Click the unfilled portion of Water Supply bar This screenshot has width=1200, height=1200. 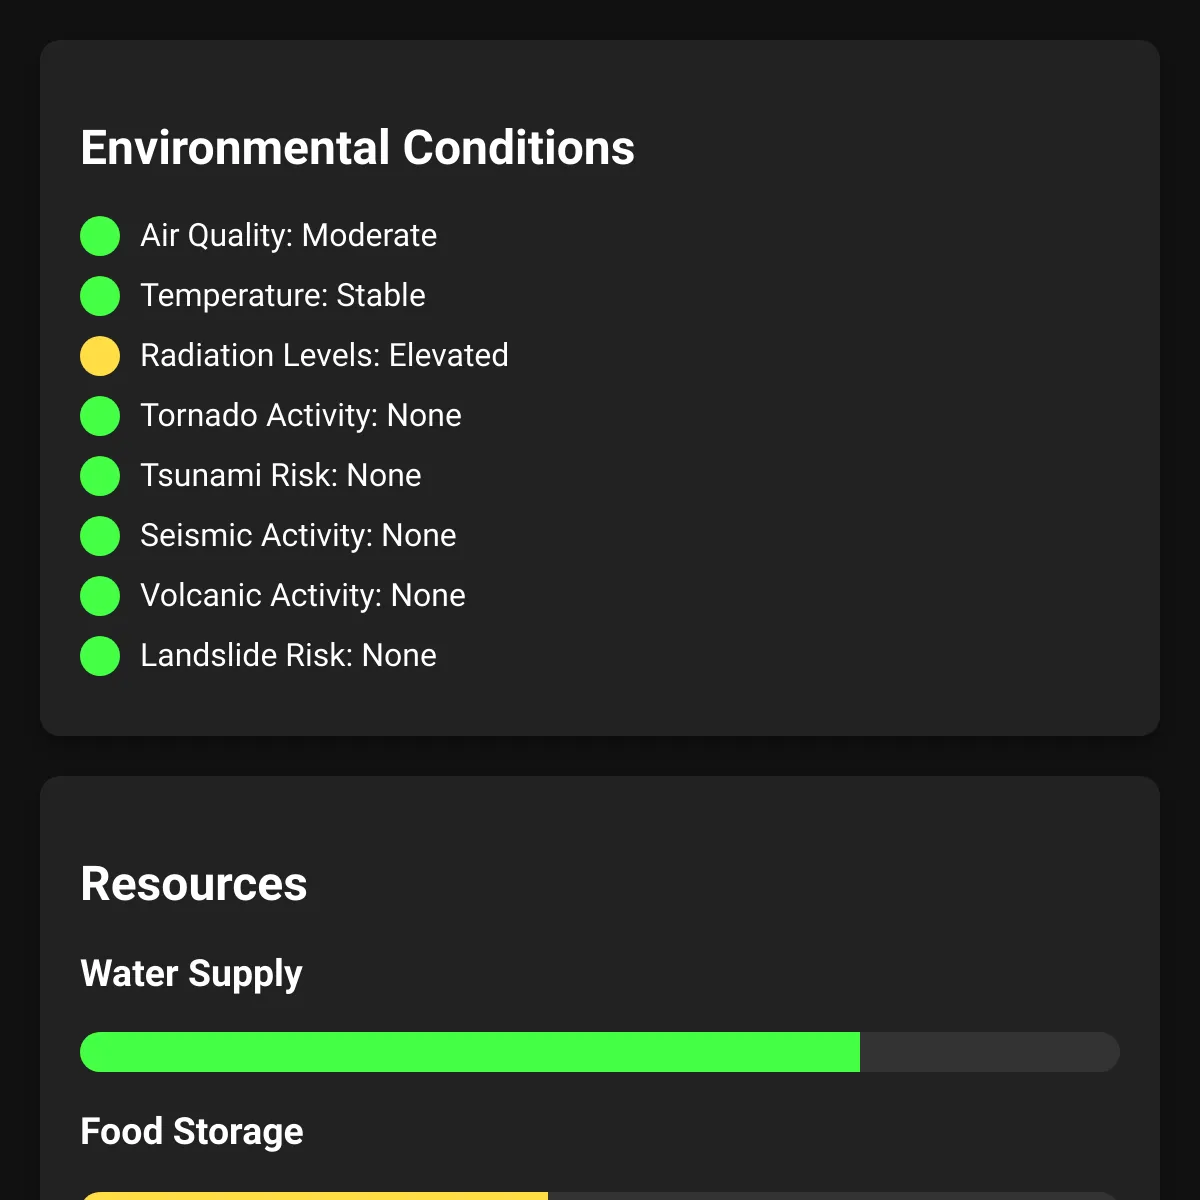click(990, 1052)
